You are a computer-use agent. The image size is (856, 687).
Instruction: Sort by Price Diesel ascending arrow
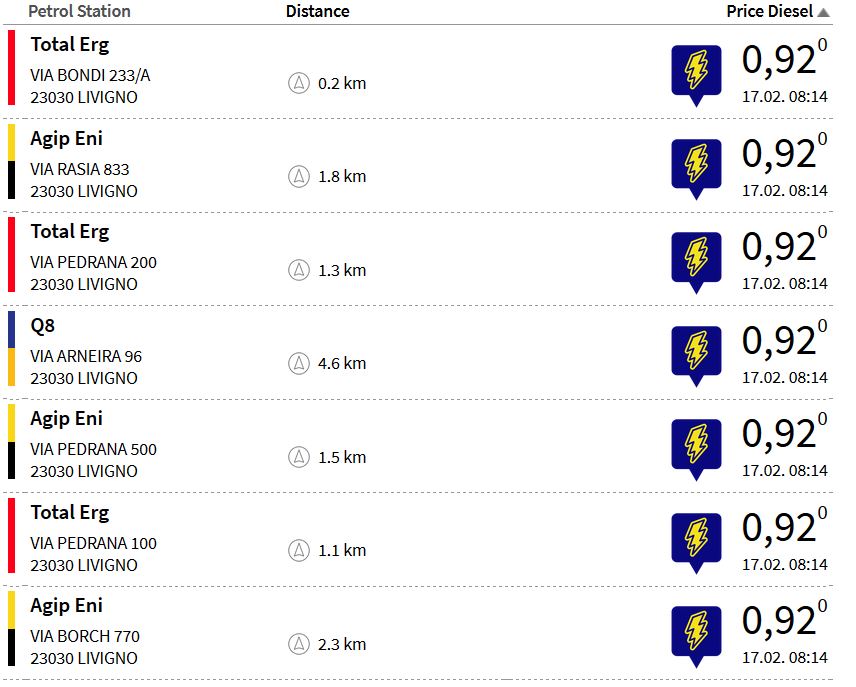[x=823, y=12]
